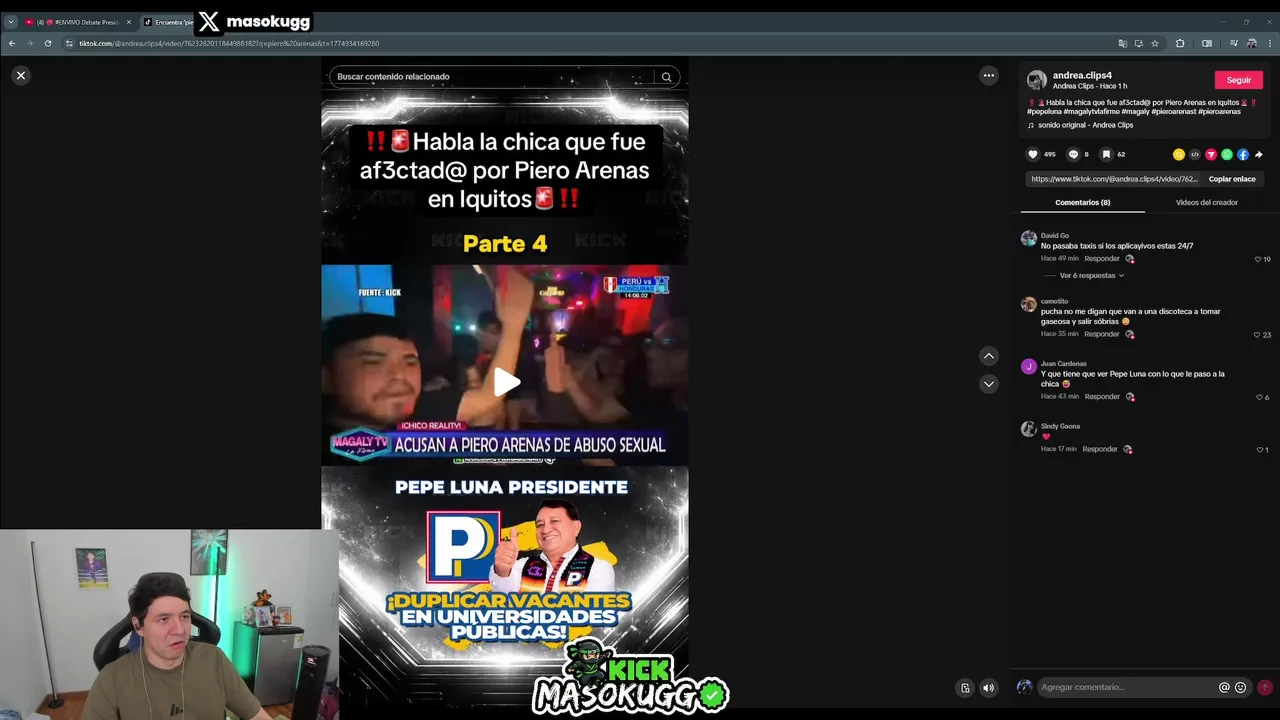Mention a user with the @ icon
This screenshot has width=1280, height=720.
1224,687
